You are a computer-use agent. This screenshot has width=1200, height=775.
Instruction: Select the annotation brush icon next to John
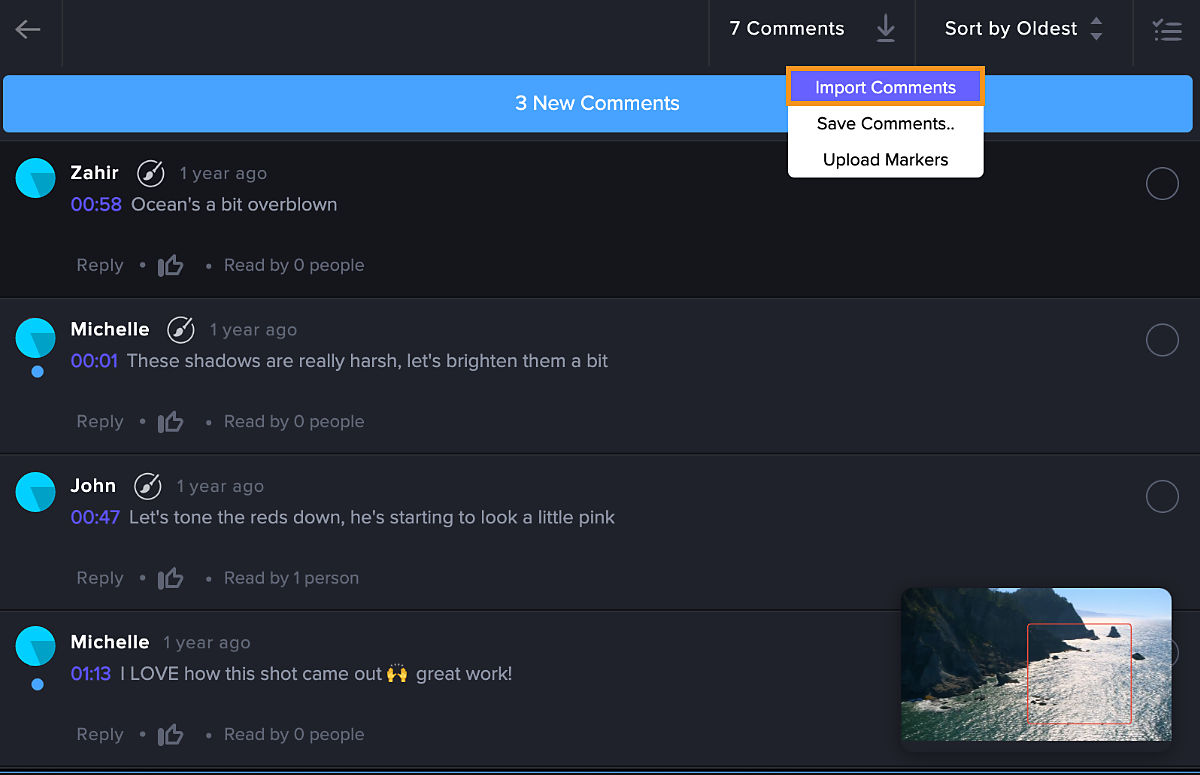pyautogui.click(x=147, y=485)
